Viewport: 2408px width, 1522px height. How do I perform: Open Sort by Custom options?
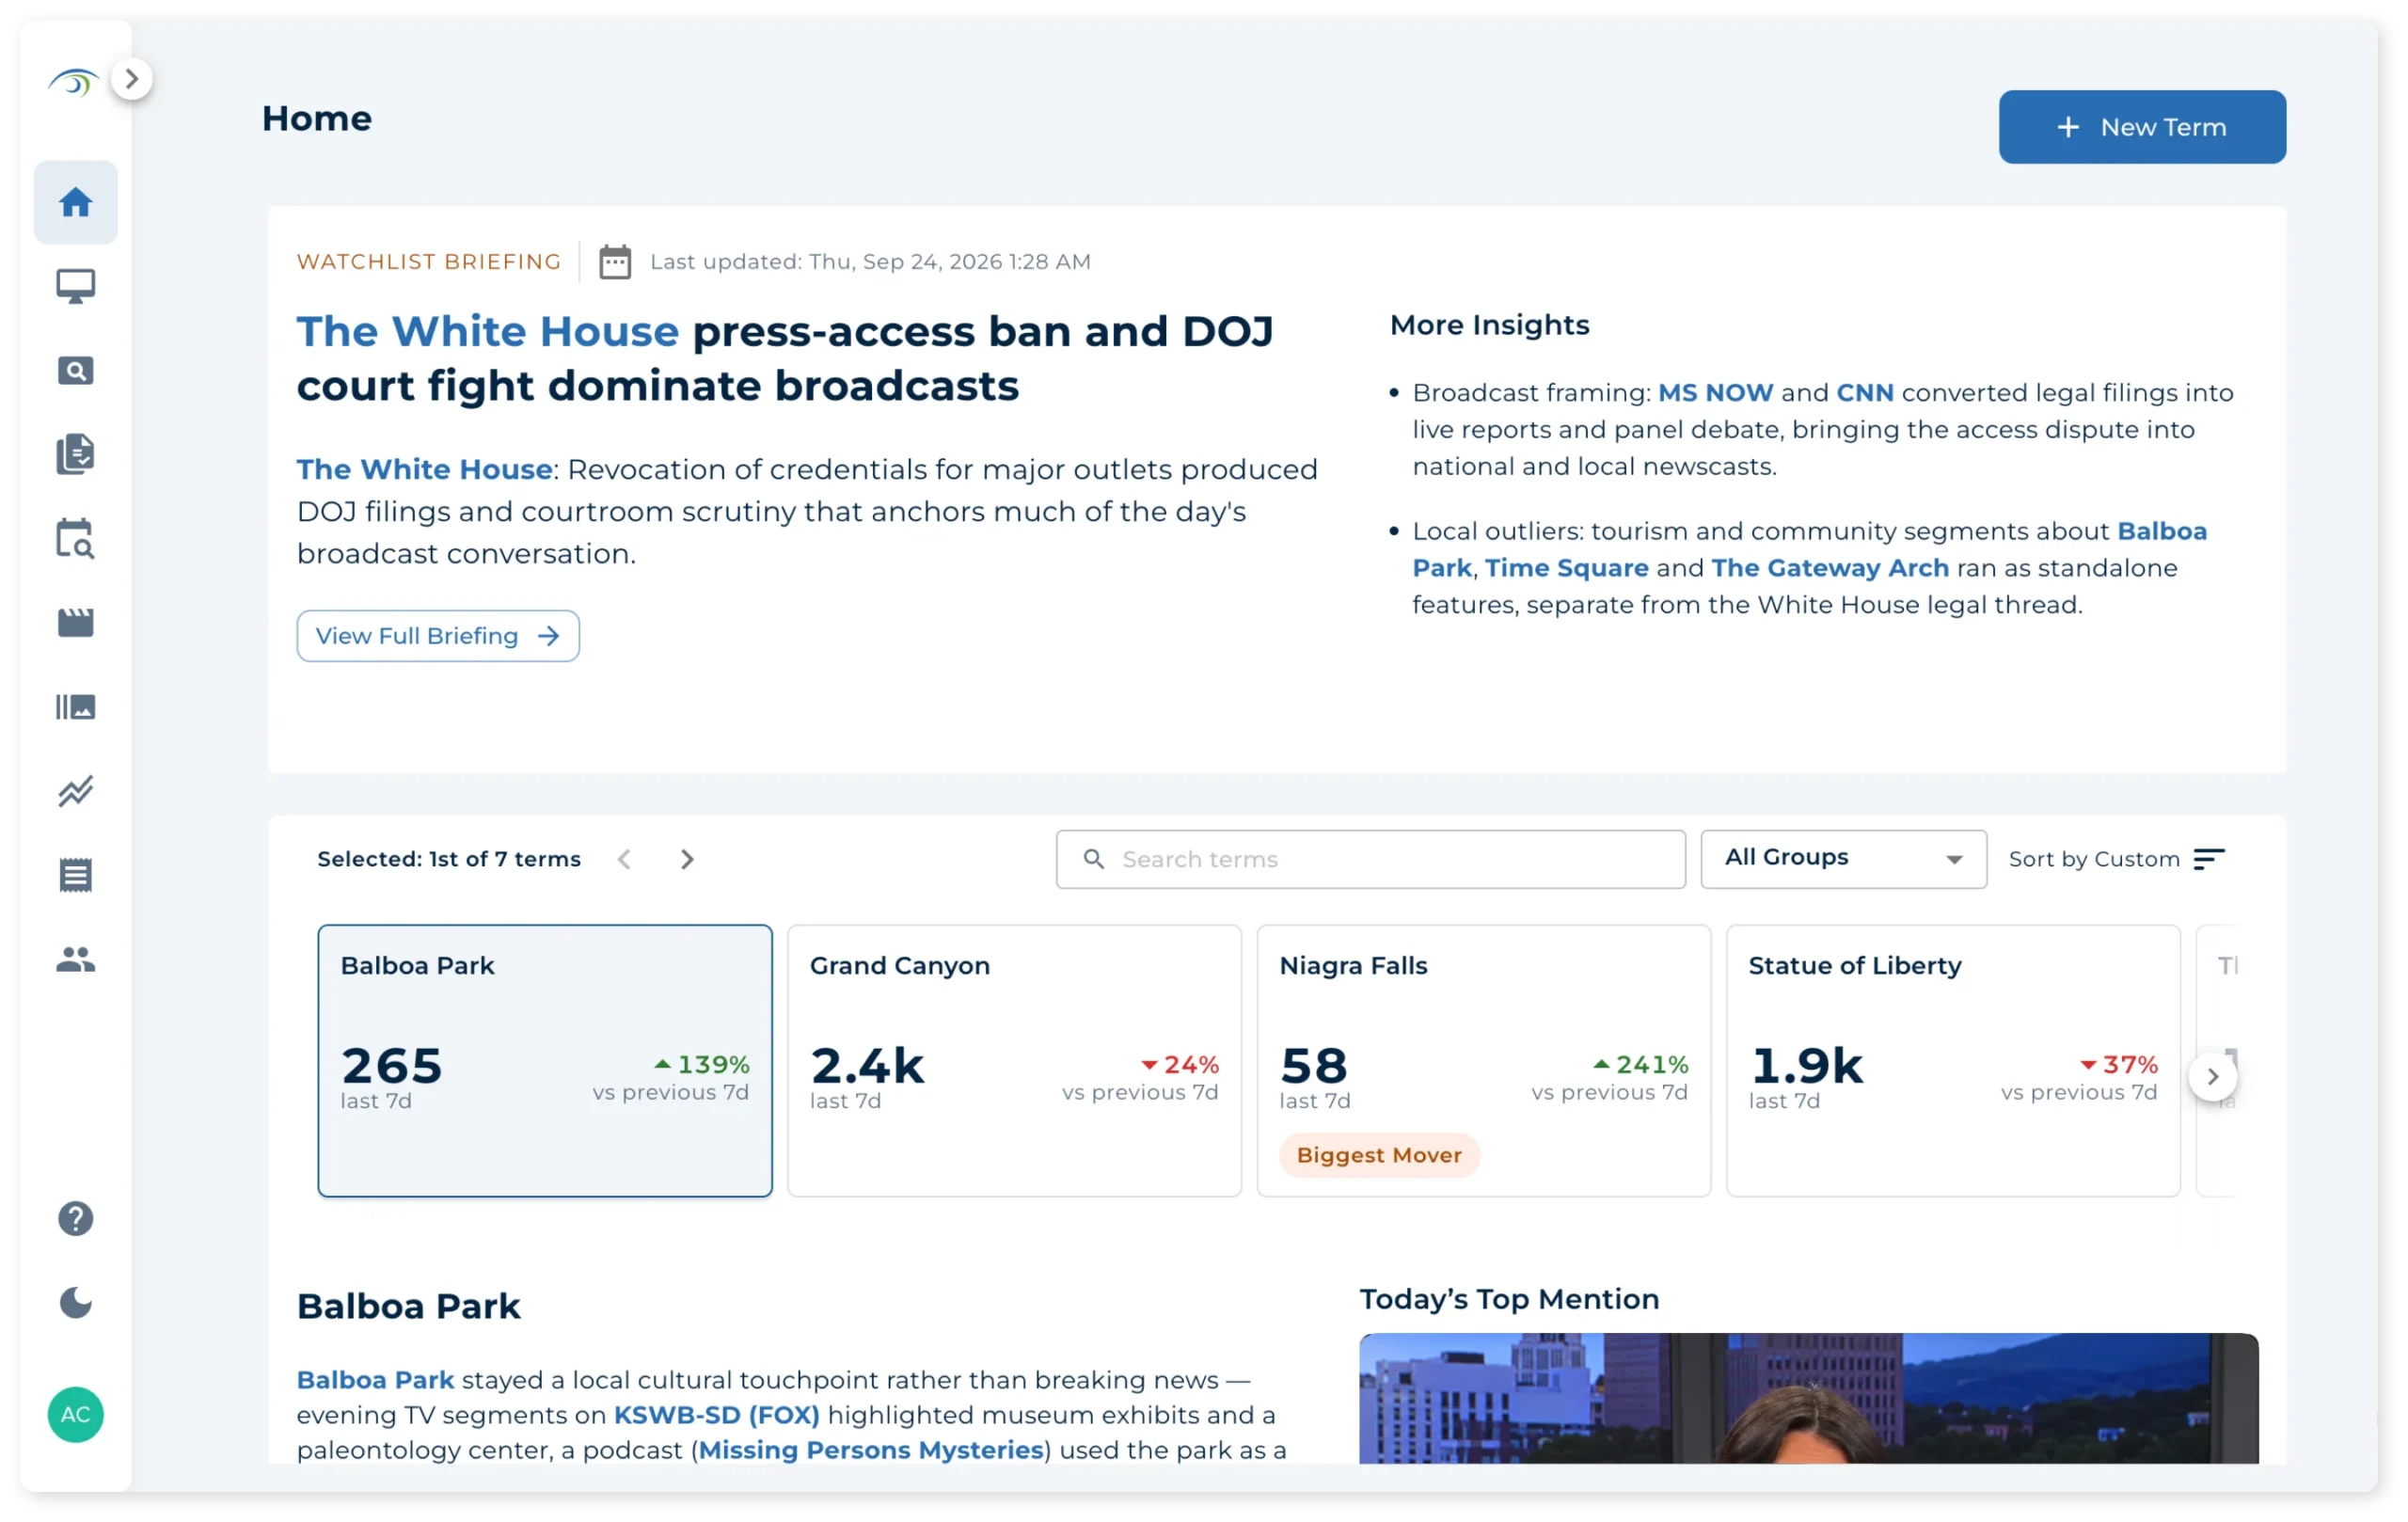pos(2116,859)
